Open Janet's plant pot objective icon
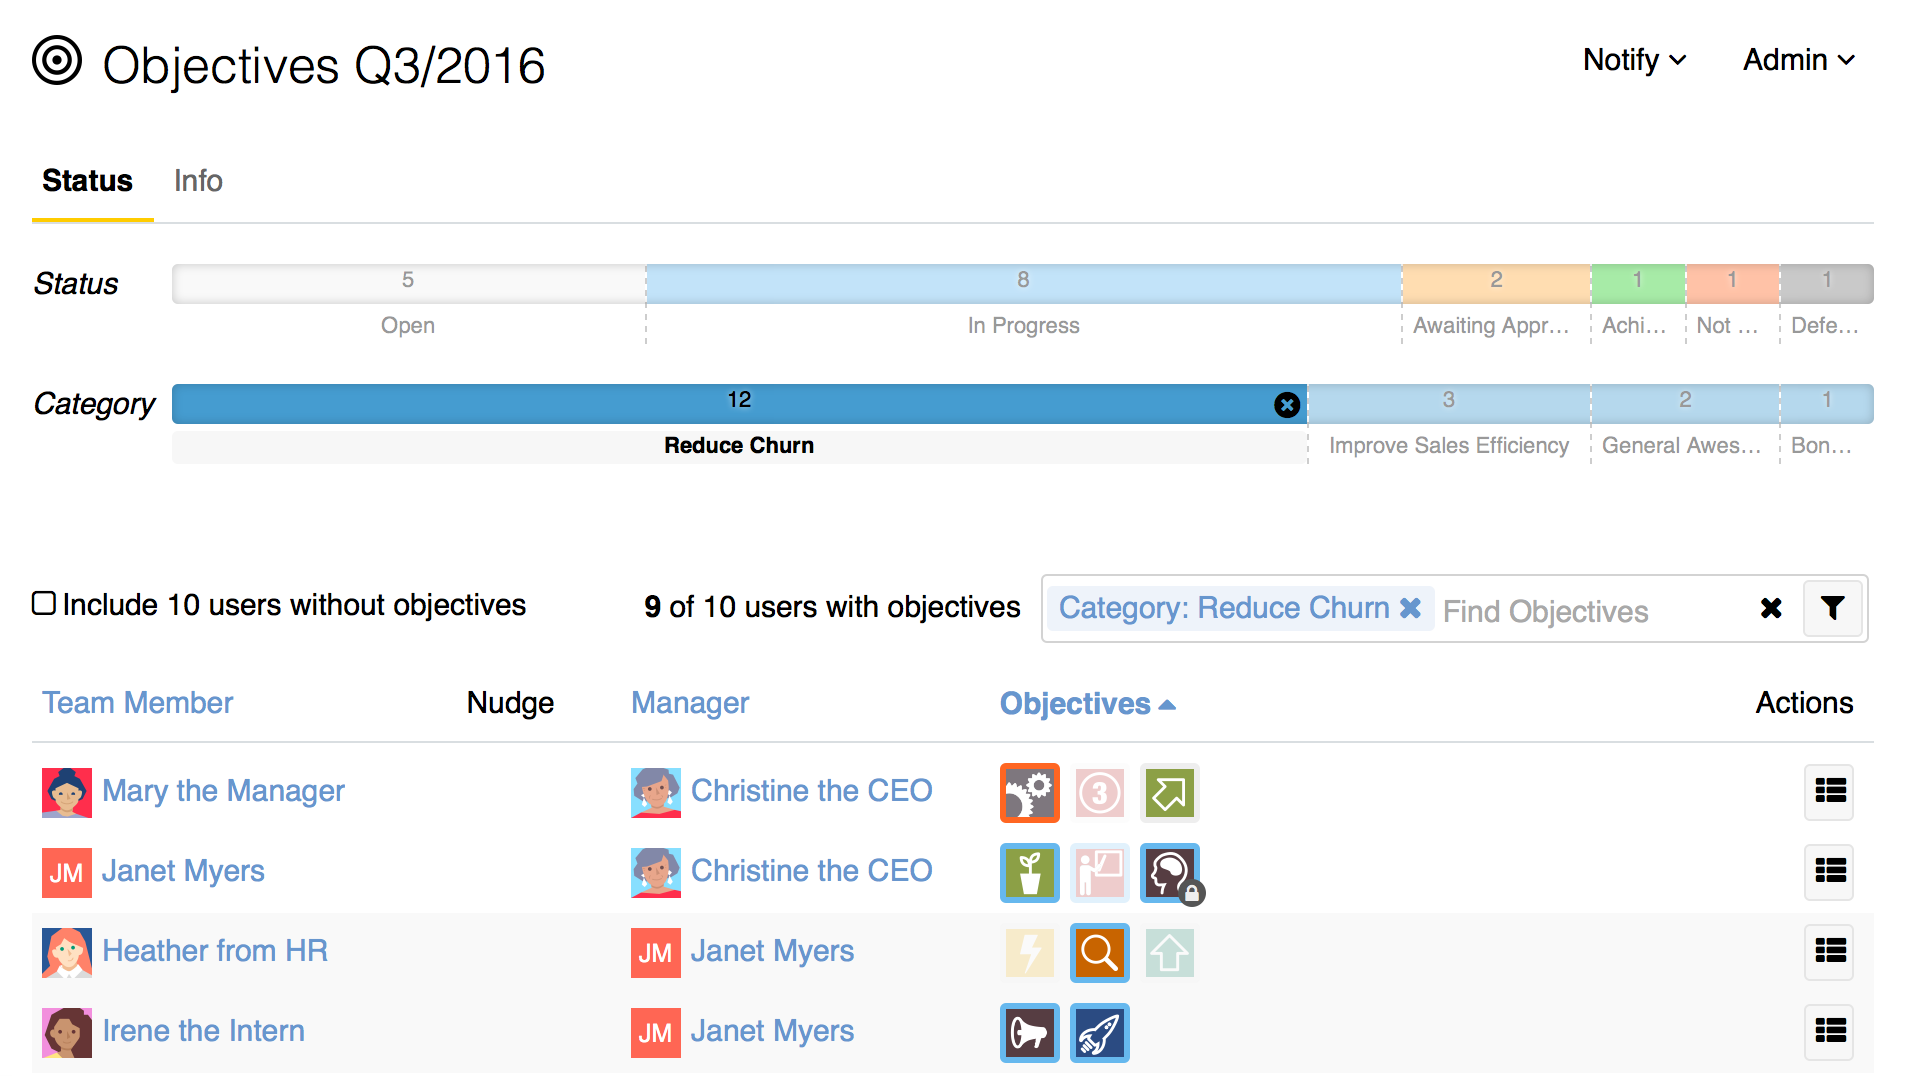Screen dimensions: 1910x1076 coord(1029,873)
